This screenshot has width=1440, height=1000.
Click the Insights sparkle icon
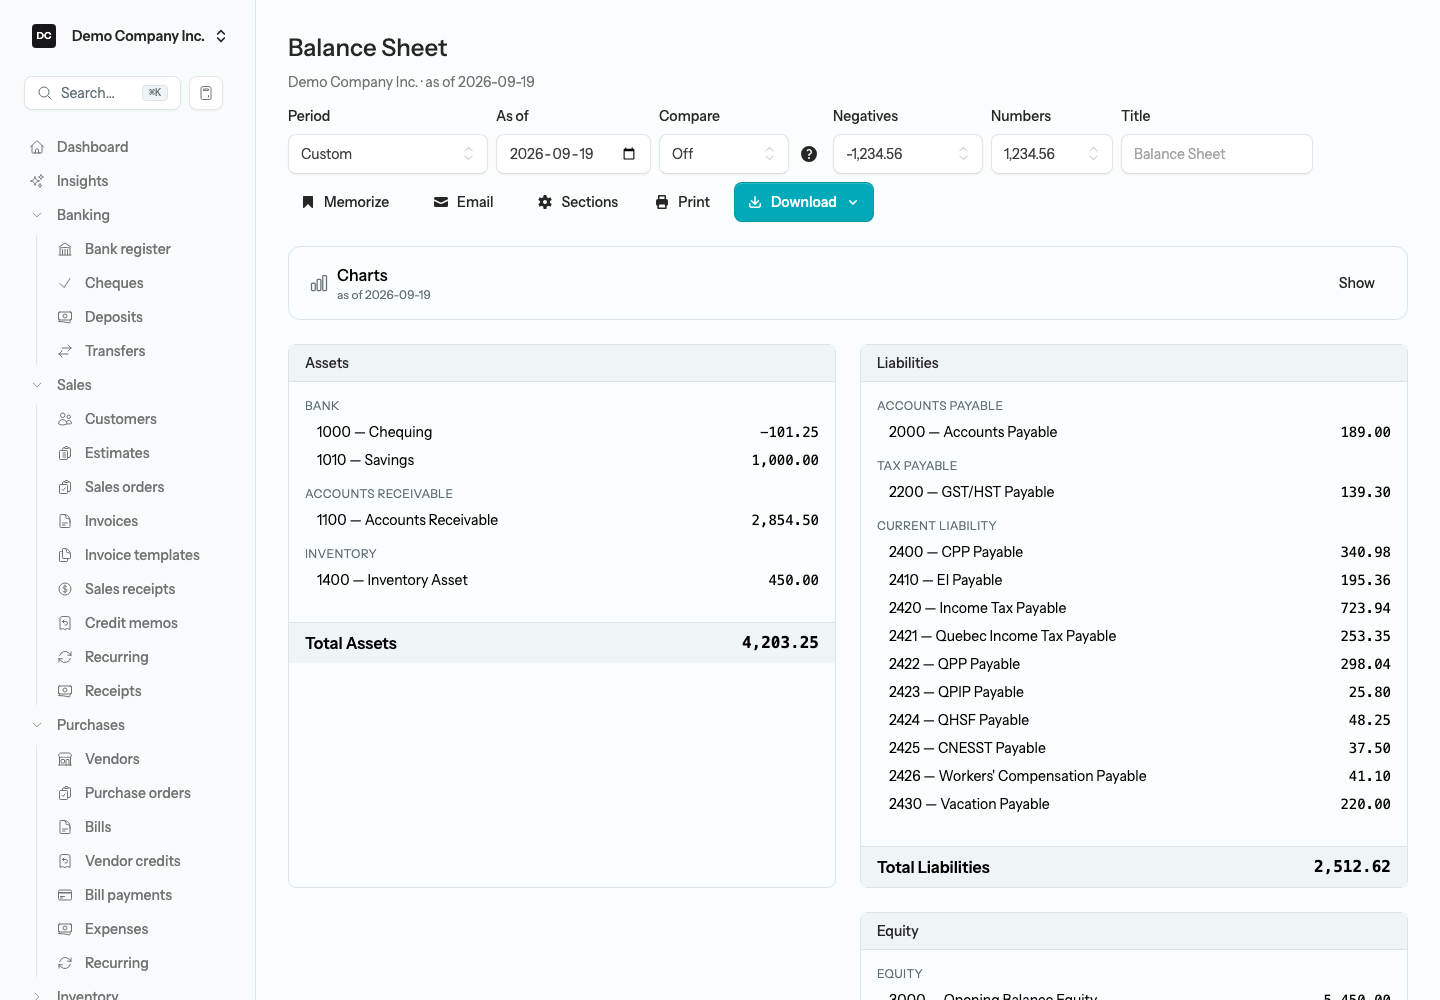[37, 181]
